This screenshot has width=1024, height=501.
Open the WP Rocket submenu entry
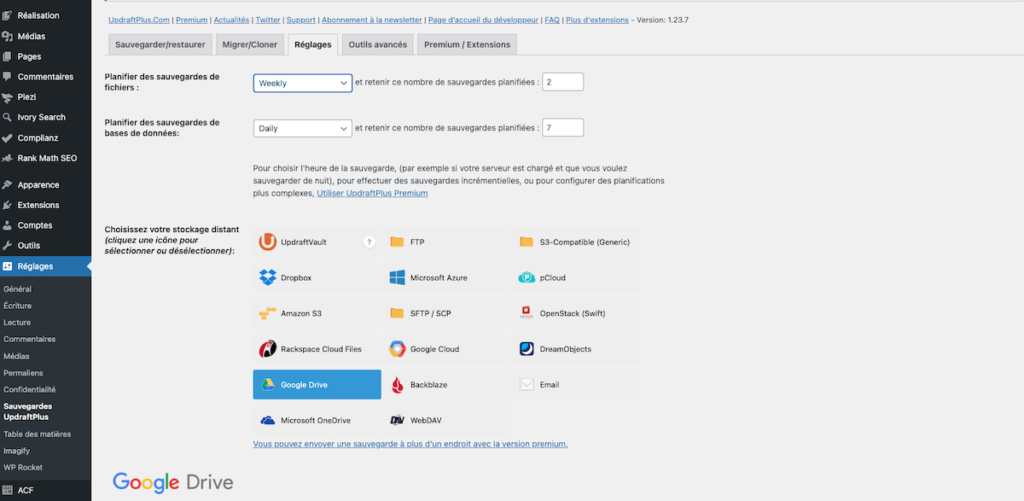coord(23,467)
